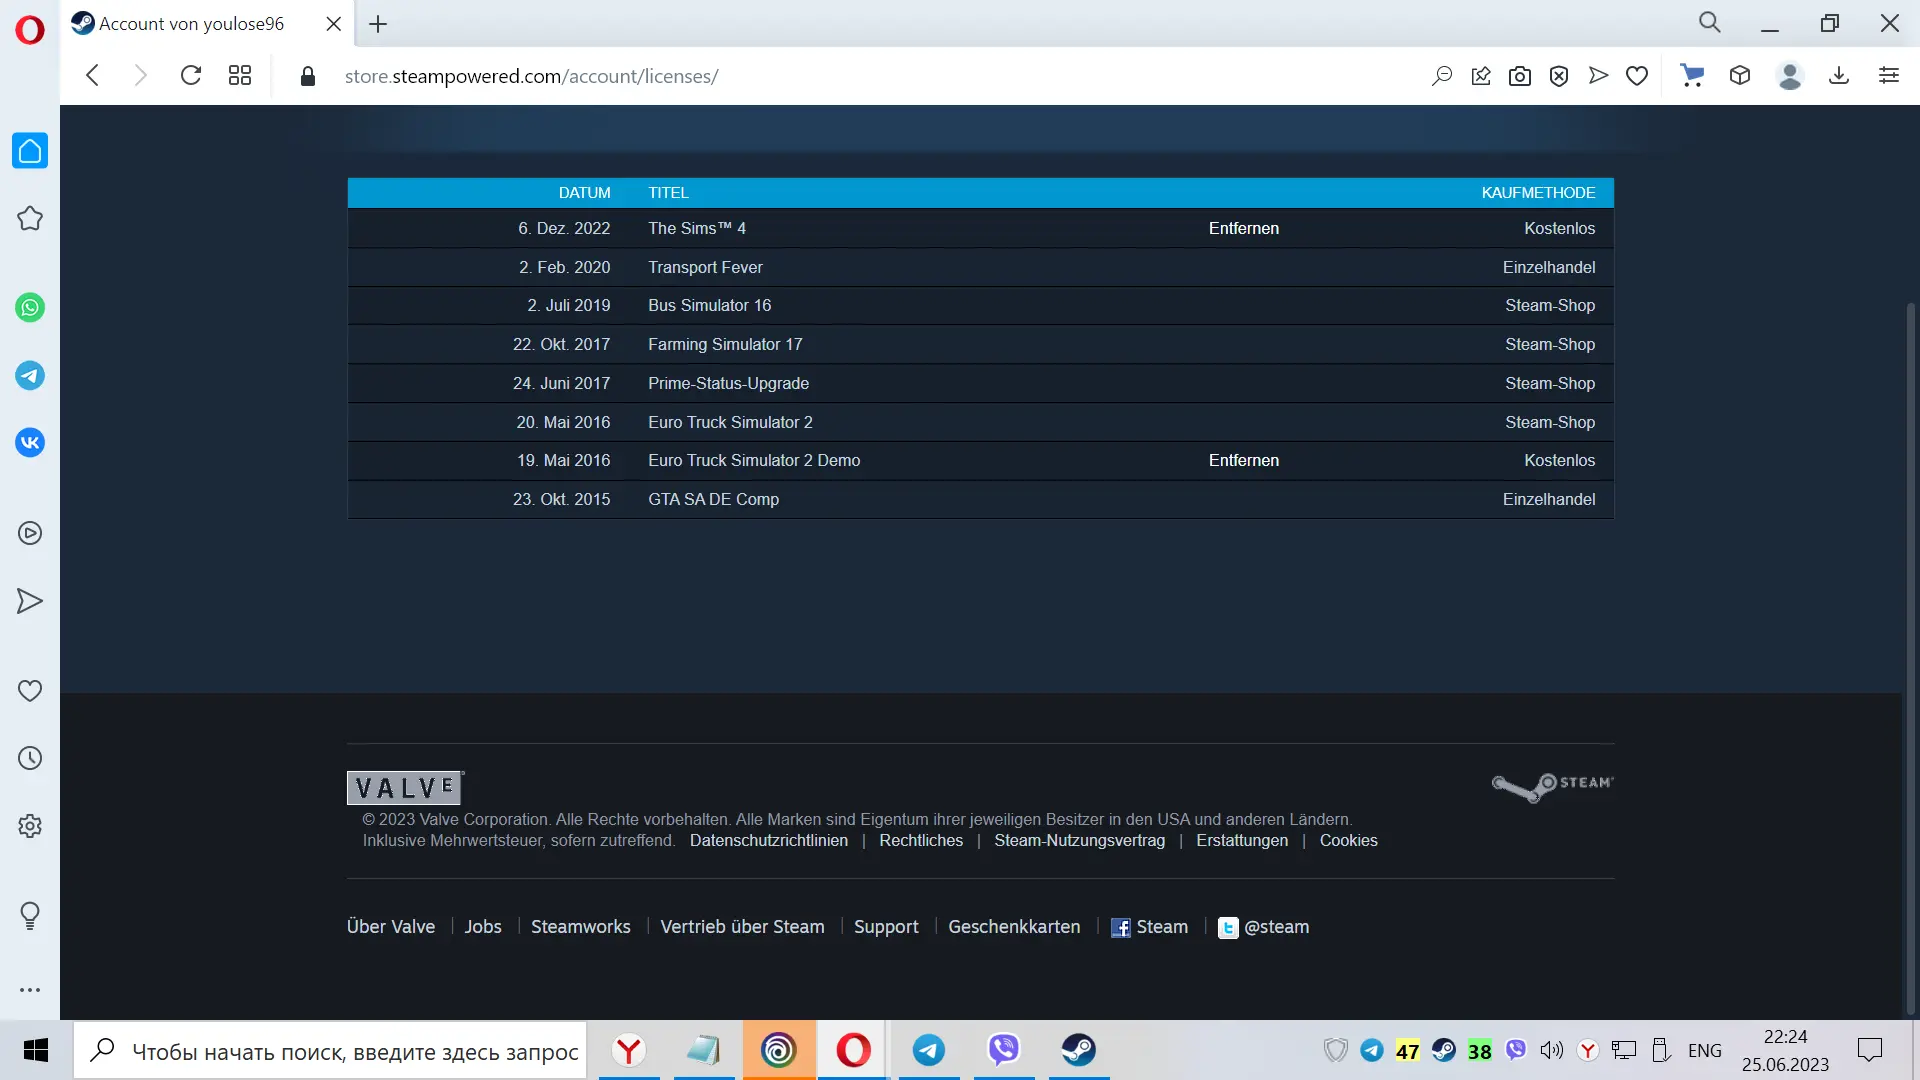Remove Euro Truck Simulator 2 Demo
This screenshot has width=1920, height=1080.
tap(1243, 460)
